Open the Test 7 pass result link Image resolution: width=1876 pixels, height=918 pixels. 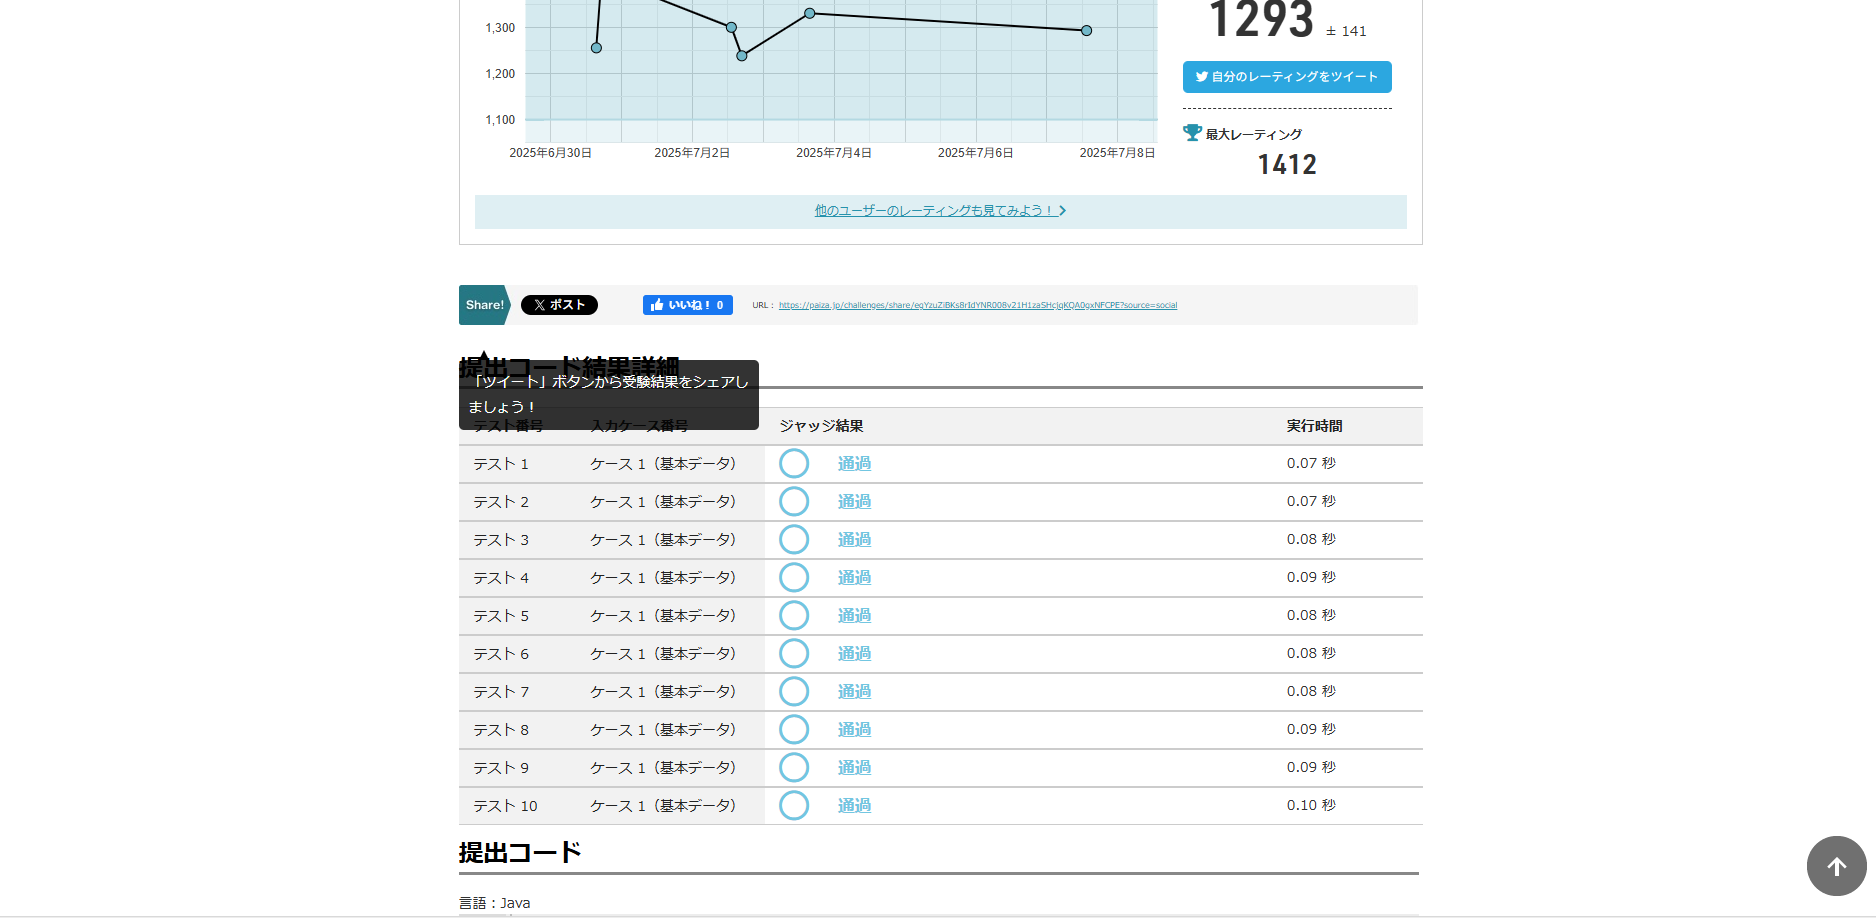pos(854,692)
